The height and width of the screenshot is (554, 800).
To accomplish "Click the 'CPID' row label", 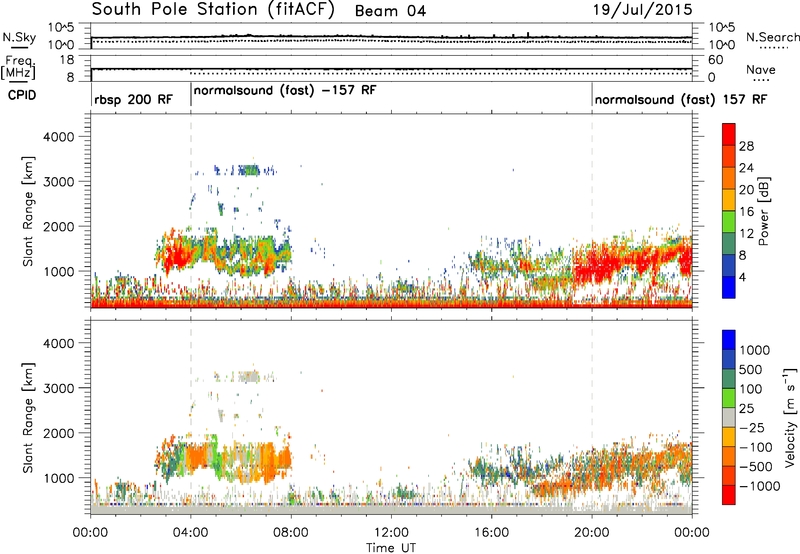I will pyautogui.click(x=22, y=95).
